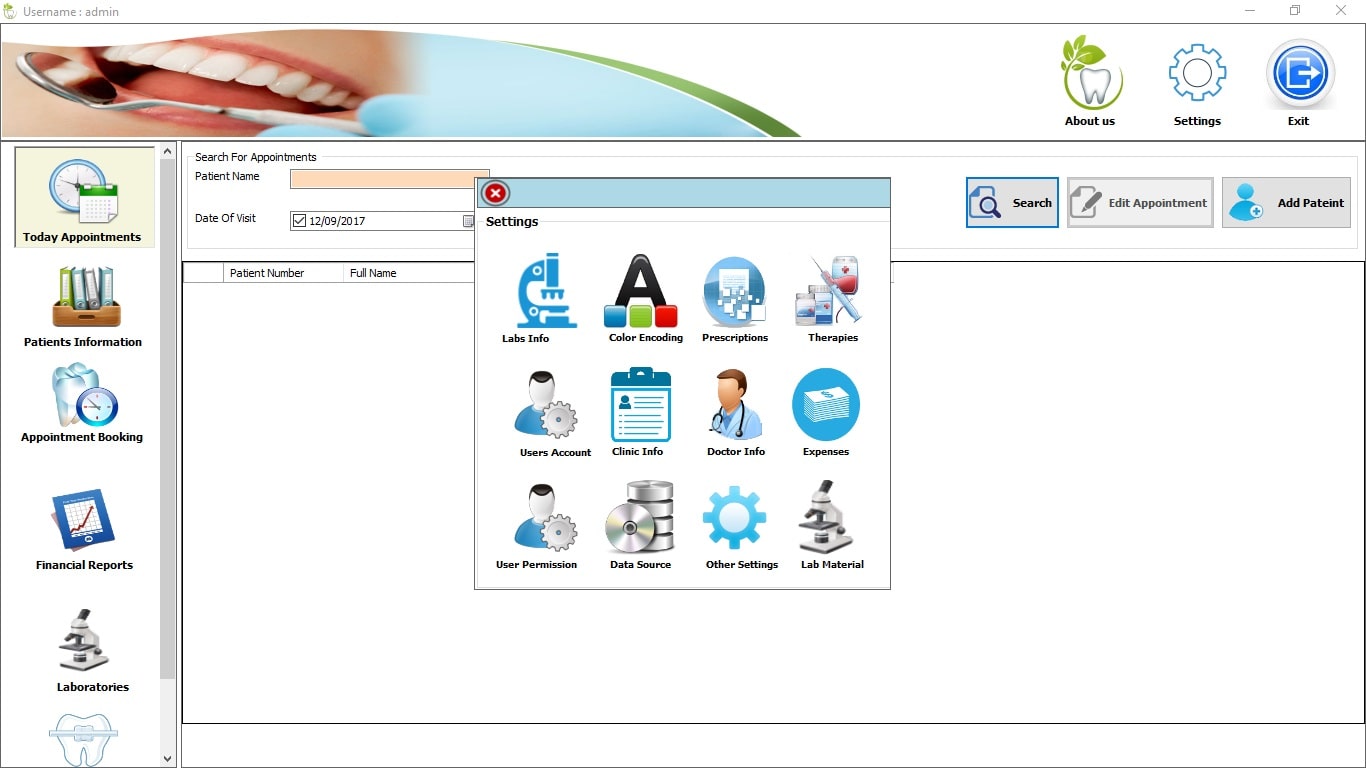Click the Edit Appointment button
1366x768 pixels.
(1140, 203)
